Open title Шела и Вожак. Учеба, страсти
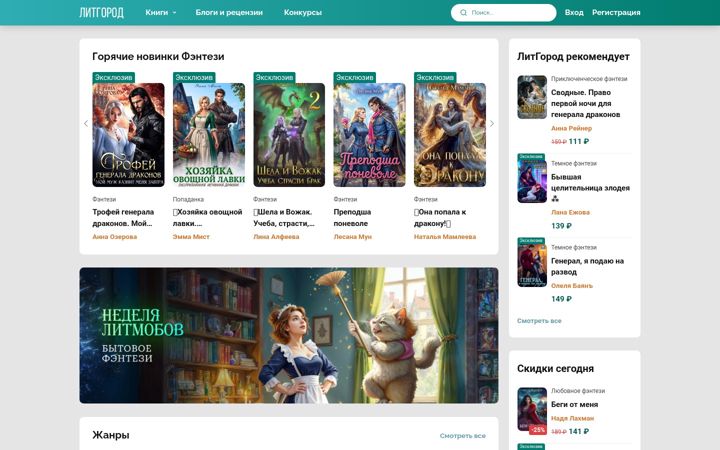Image resolution: width=720 pixels, height=450 pixels. point(284,218)
